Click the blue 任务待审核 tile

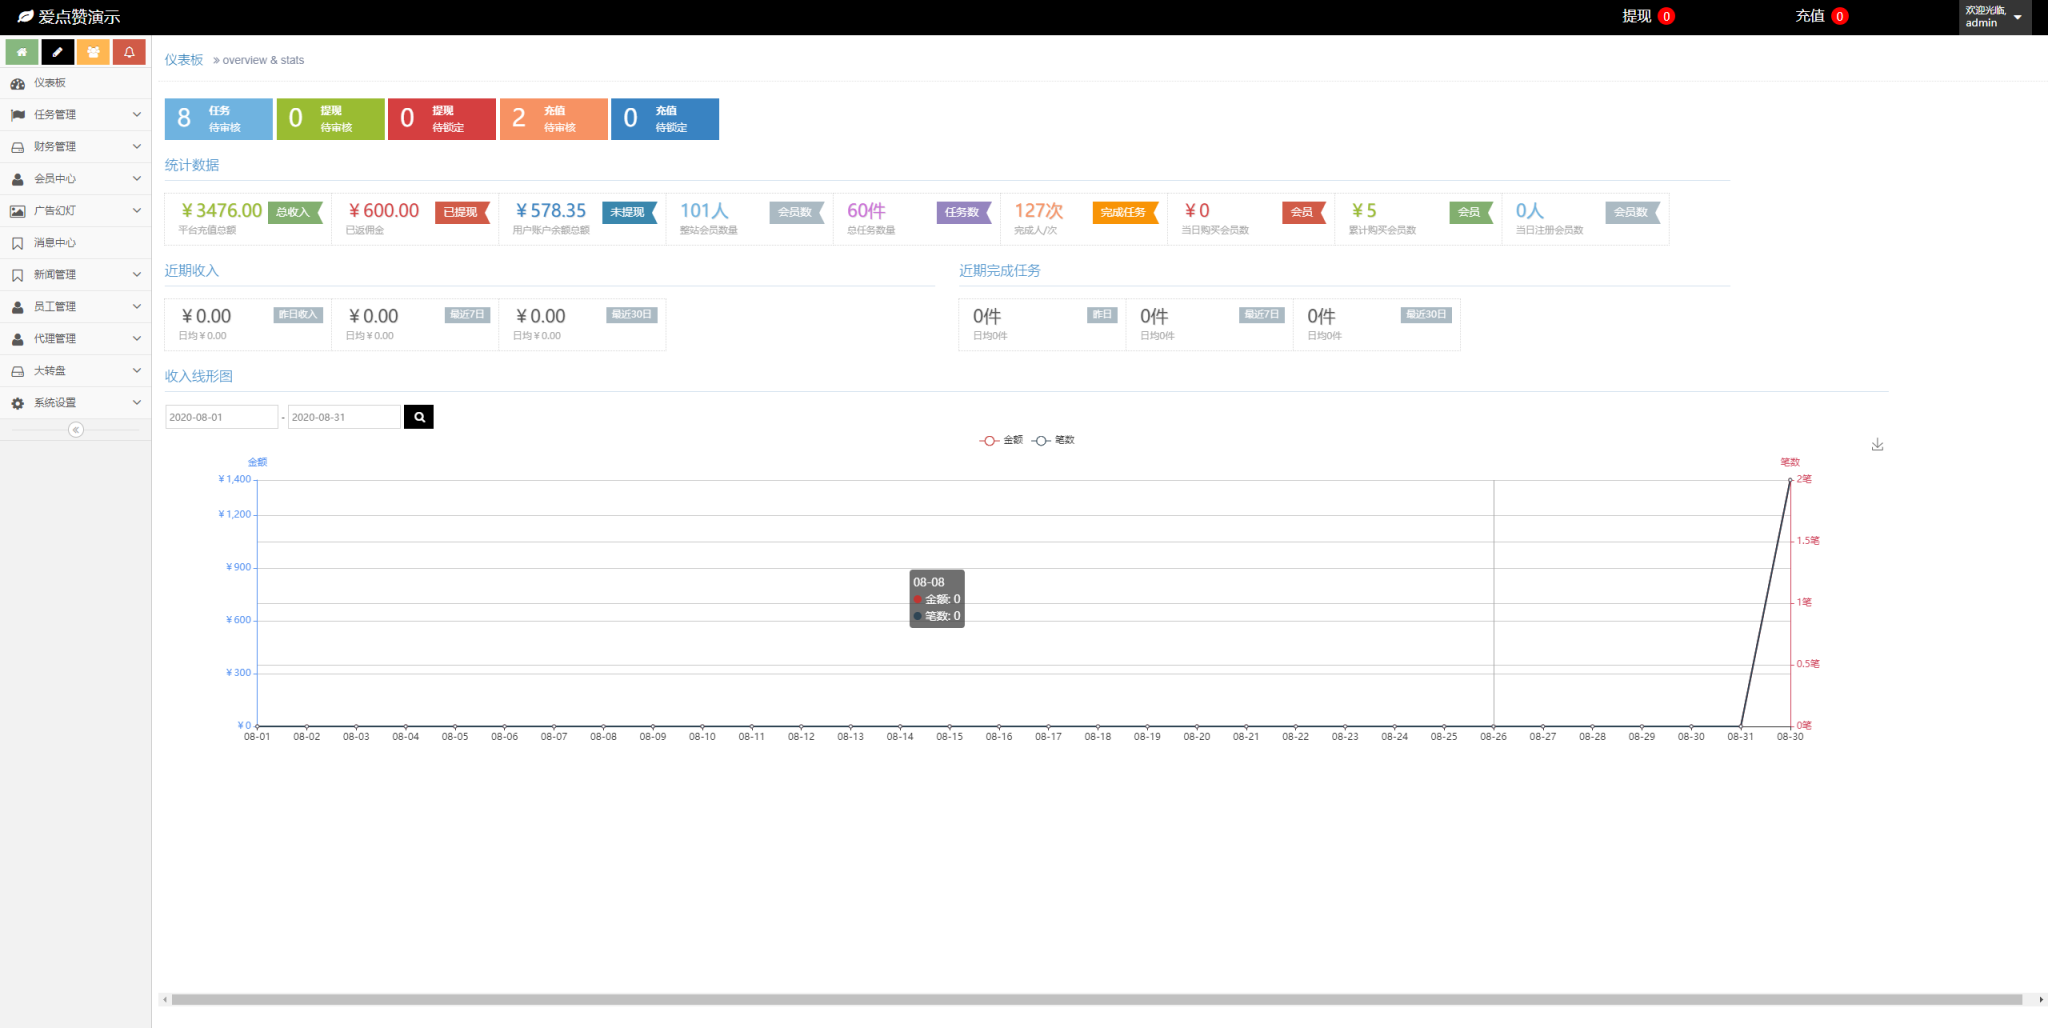pos(218,119)
